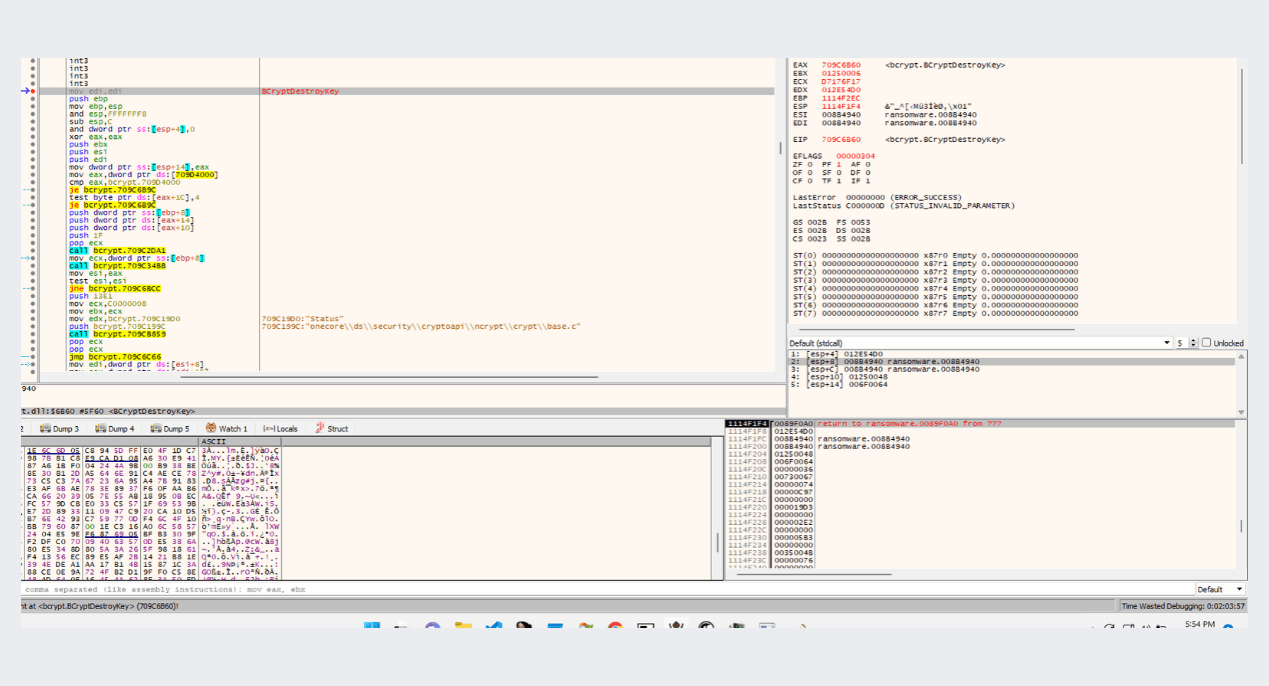Open the Default (stdcall) calling convention dropdown

click(980, 343)
